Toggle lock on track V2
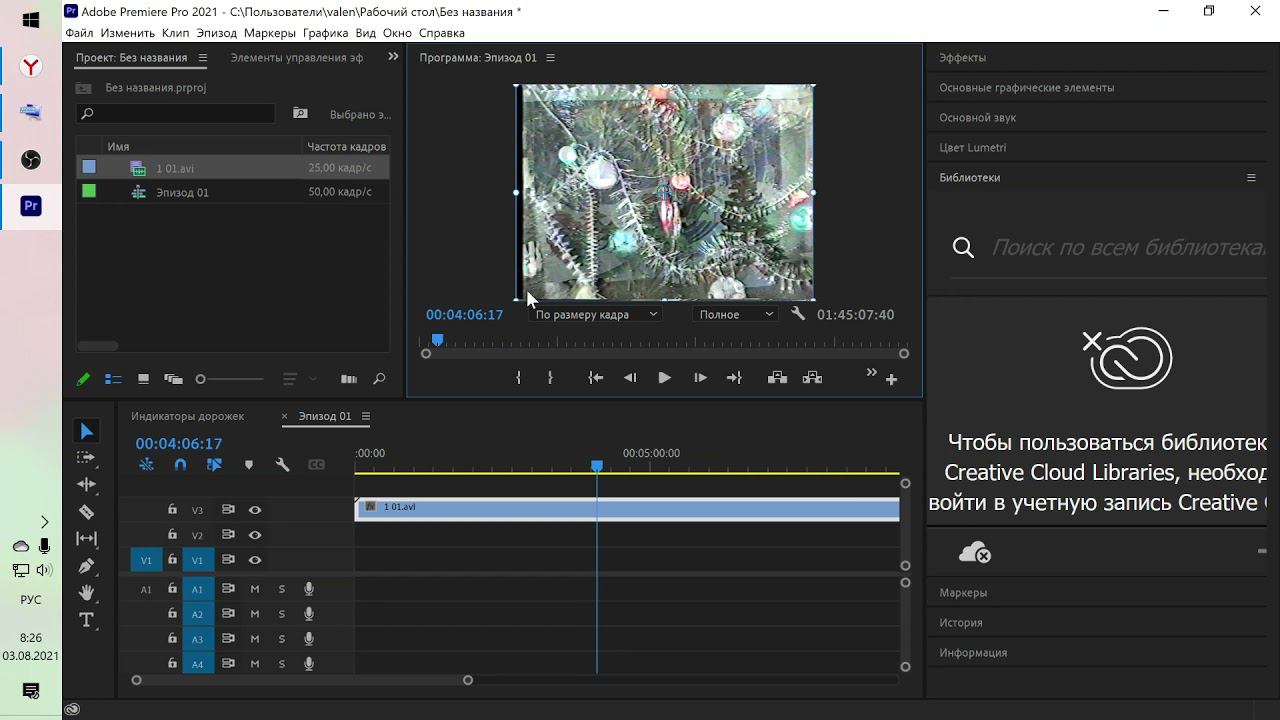 (172, 535)
